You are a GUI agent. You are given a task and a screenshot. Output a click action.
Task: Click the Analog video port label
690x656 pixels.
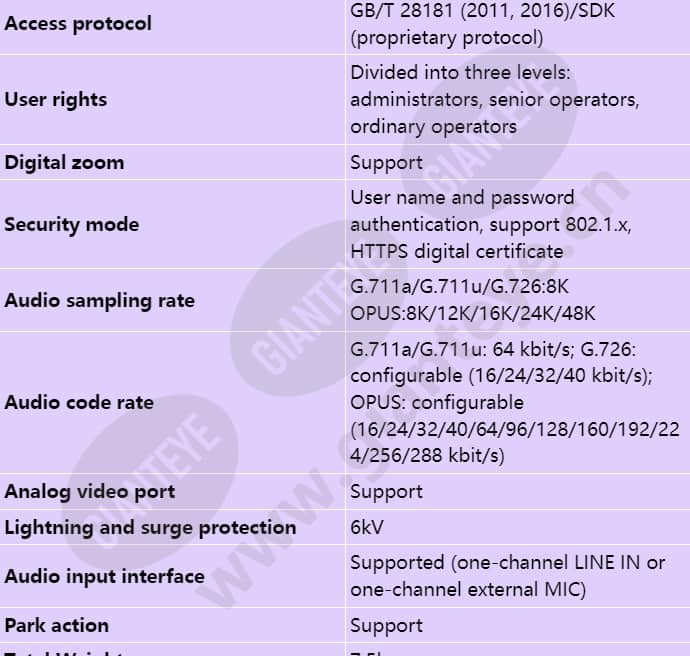[x=90, y=491]
